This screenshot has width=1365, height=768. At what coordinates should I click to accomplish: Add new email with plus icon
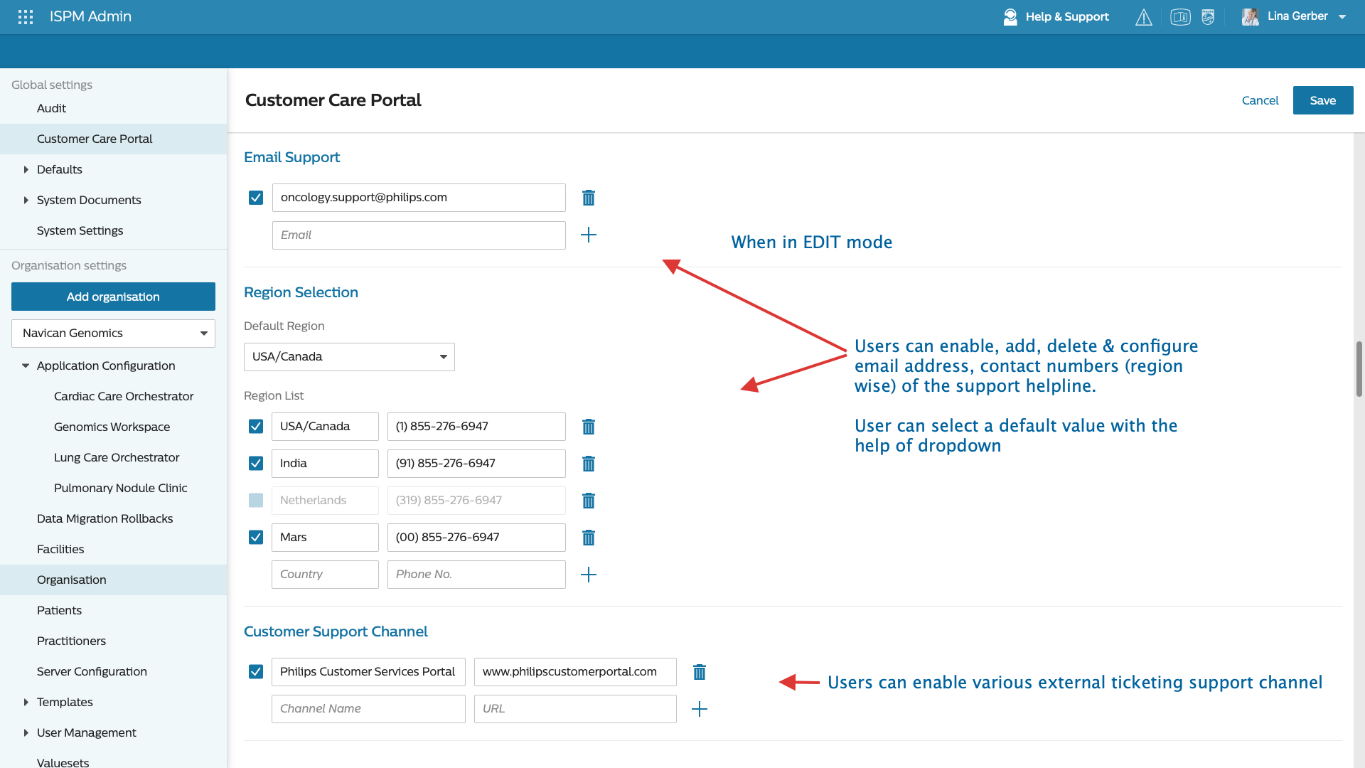589,235
